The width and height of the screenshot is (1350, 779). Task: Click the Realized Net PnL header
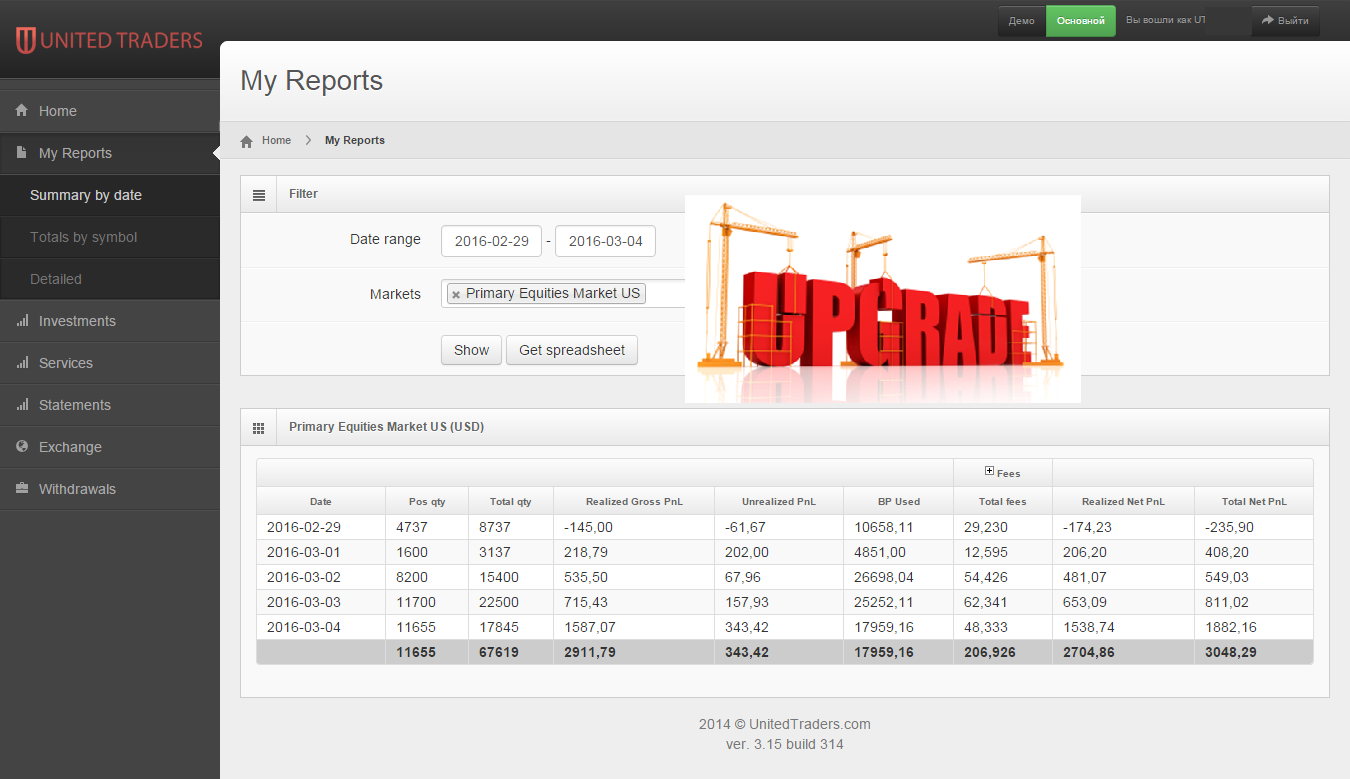click(1123, 501)
